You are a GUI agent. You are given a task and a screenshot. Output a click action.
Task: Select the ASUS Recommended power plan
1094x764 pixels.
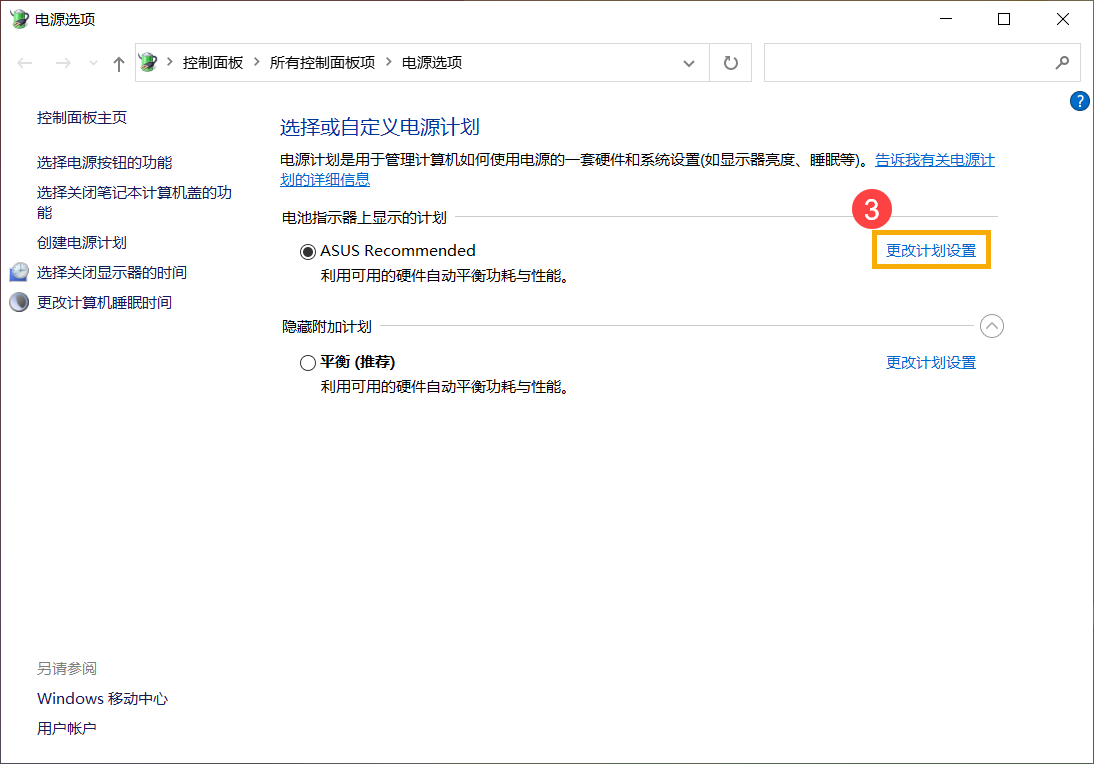click(x=308, y=251)
